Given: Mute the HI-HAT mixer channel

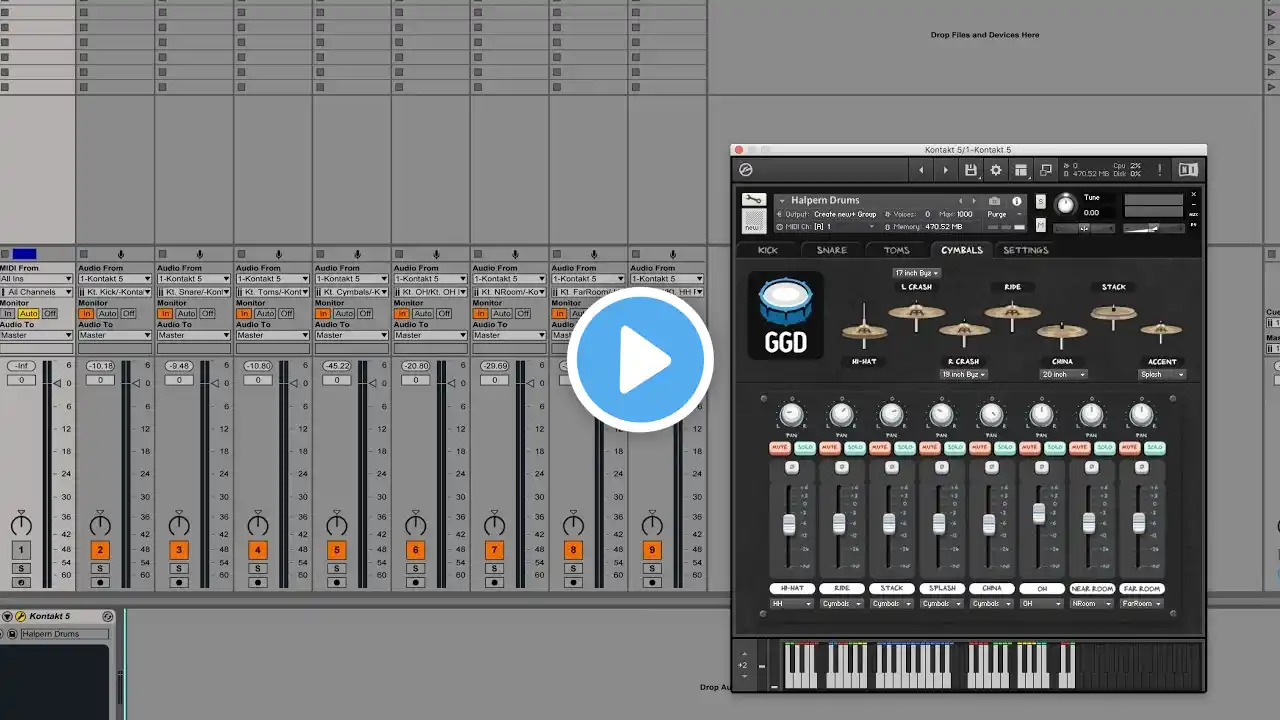Looking at the screenshot, I should (x=779, y=447).
